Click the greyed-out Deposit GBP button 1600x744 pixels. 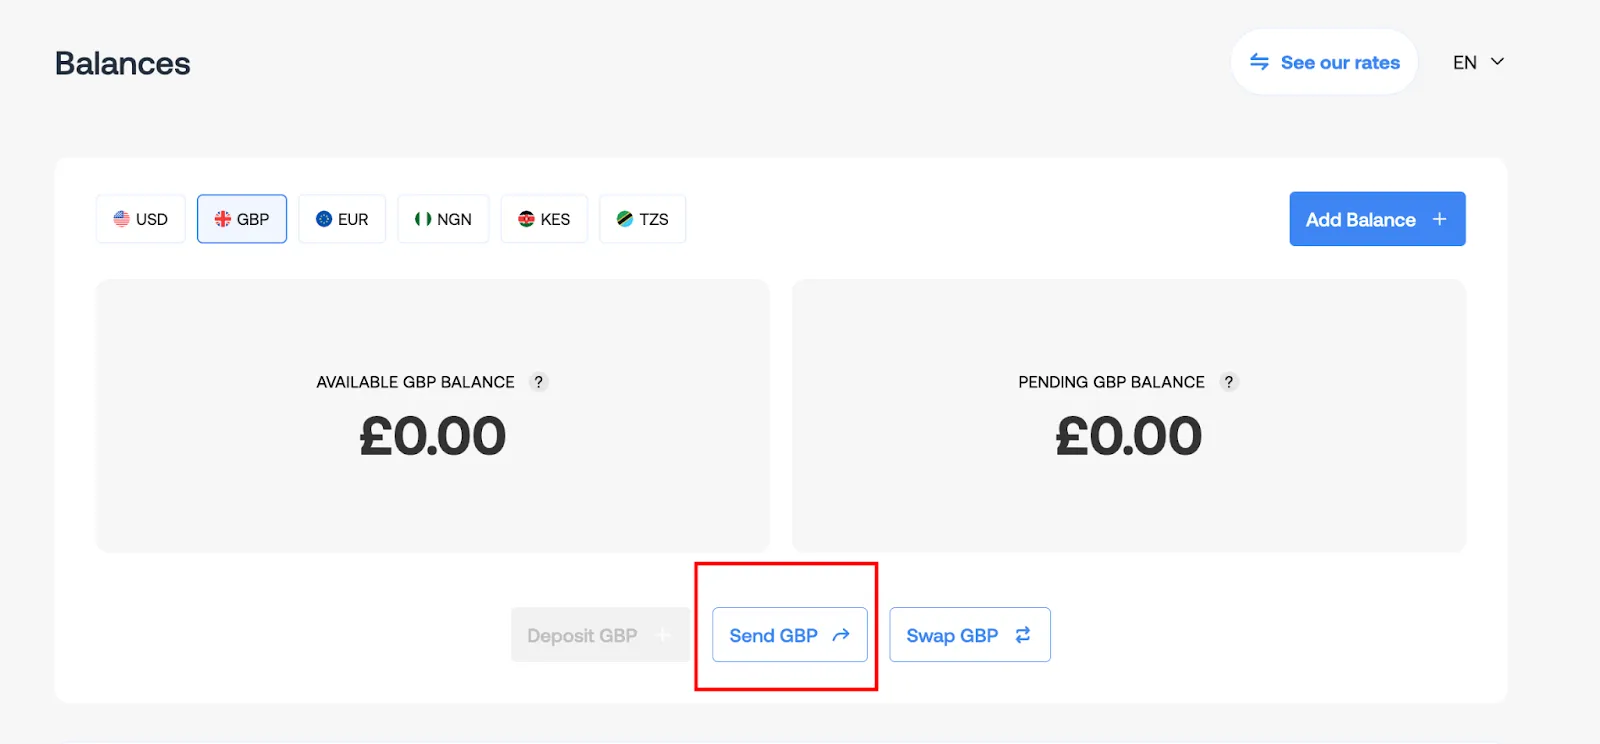point(600,635)
